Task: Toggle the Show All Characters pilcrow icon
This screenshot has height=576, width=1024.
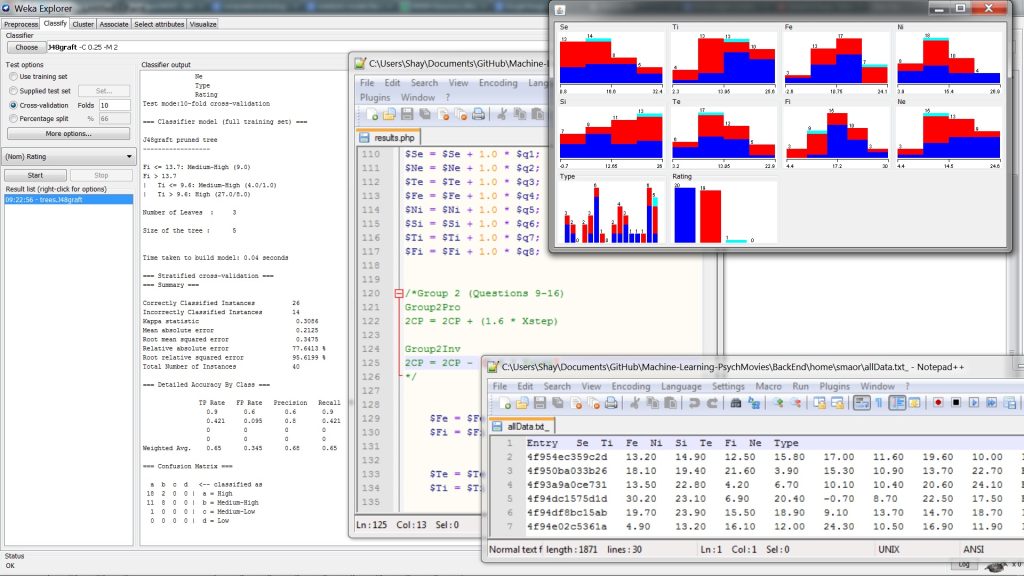Action: point(878,403)
